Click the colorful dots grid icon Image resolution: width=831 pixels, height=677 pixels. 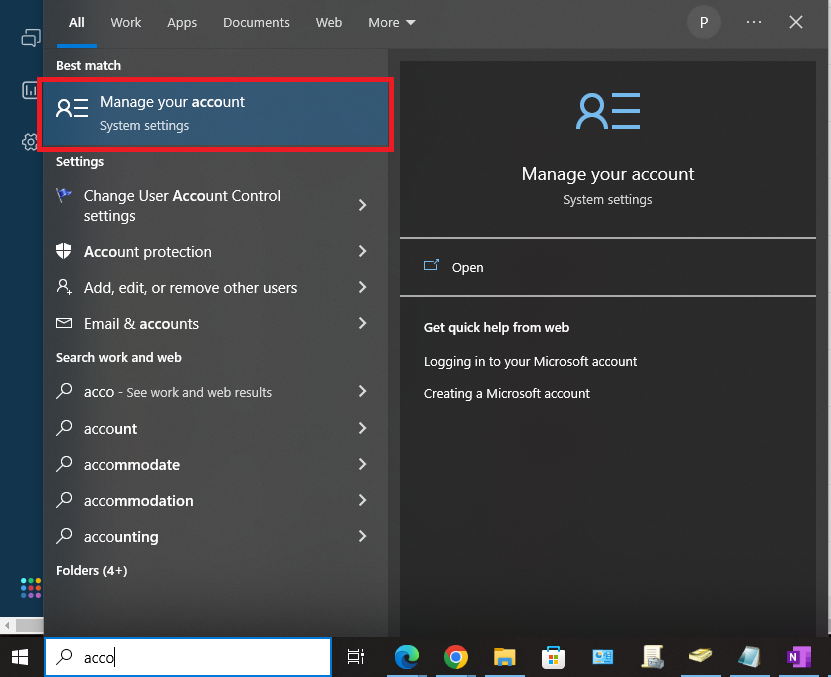(31, 588)
